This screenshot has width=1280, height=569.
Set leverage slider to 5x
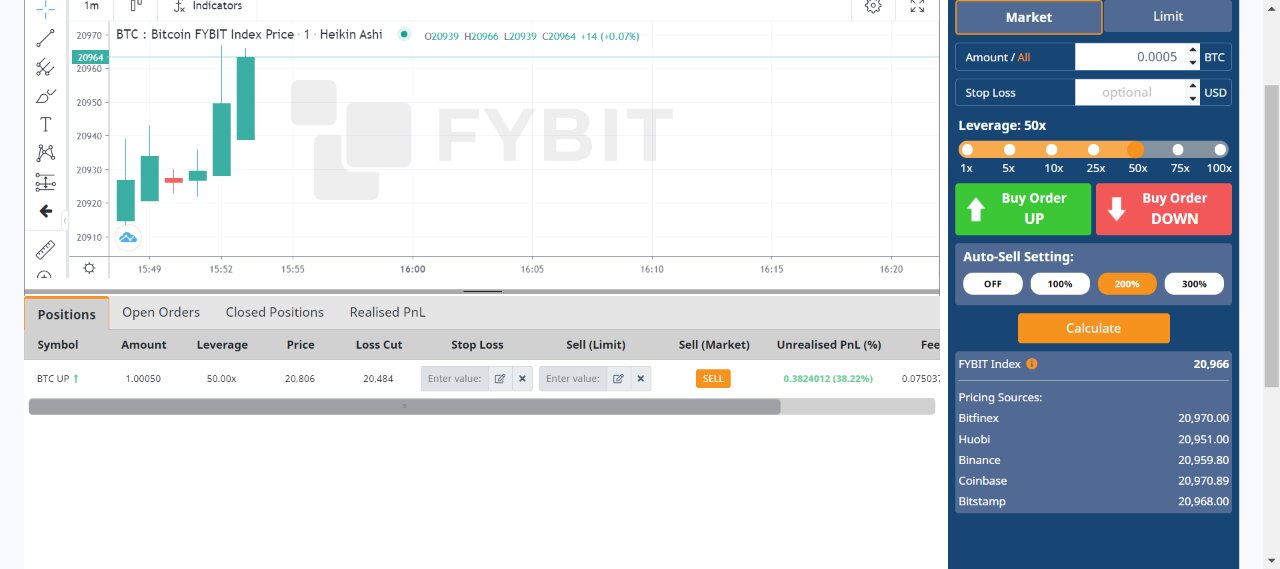1009,149
